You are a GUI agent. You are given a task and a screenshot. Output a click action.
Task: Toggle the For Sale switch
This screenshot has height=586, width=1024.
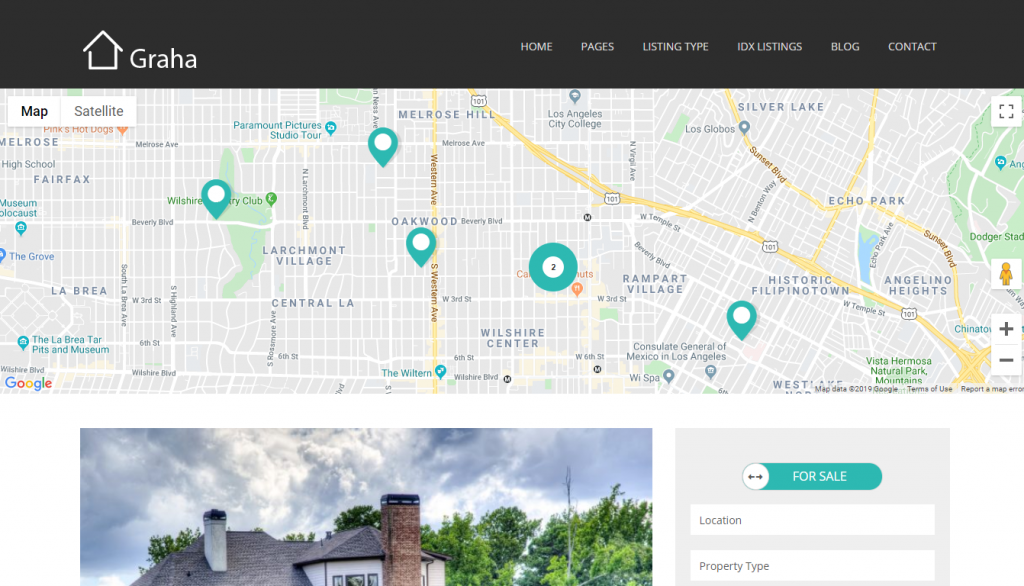click(811, 477)
